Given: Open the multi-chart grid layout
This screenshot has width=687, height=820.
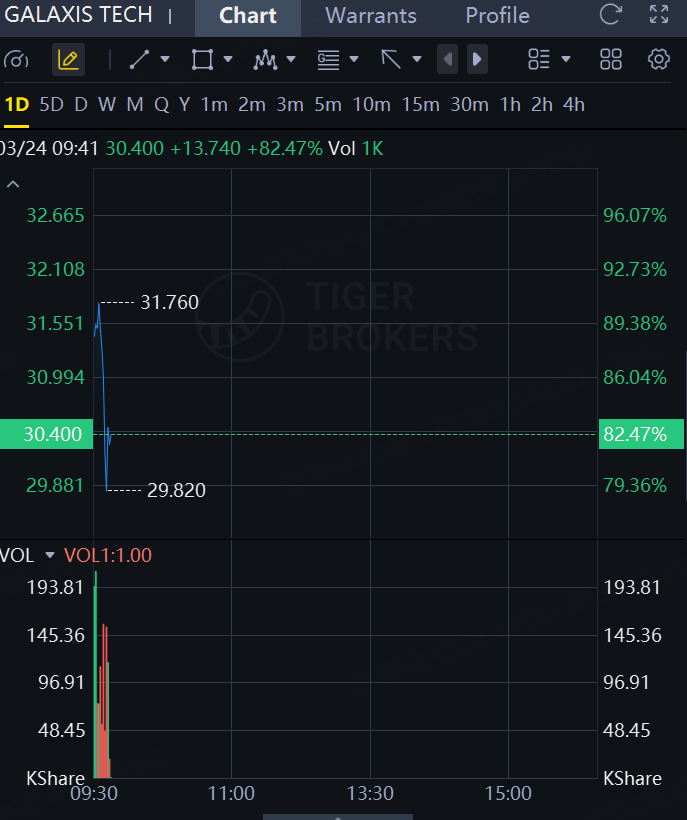Looking at the screenshot, I should point(611,60).
